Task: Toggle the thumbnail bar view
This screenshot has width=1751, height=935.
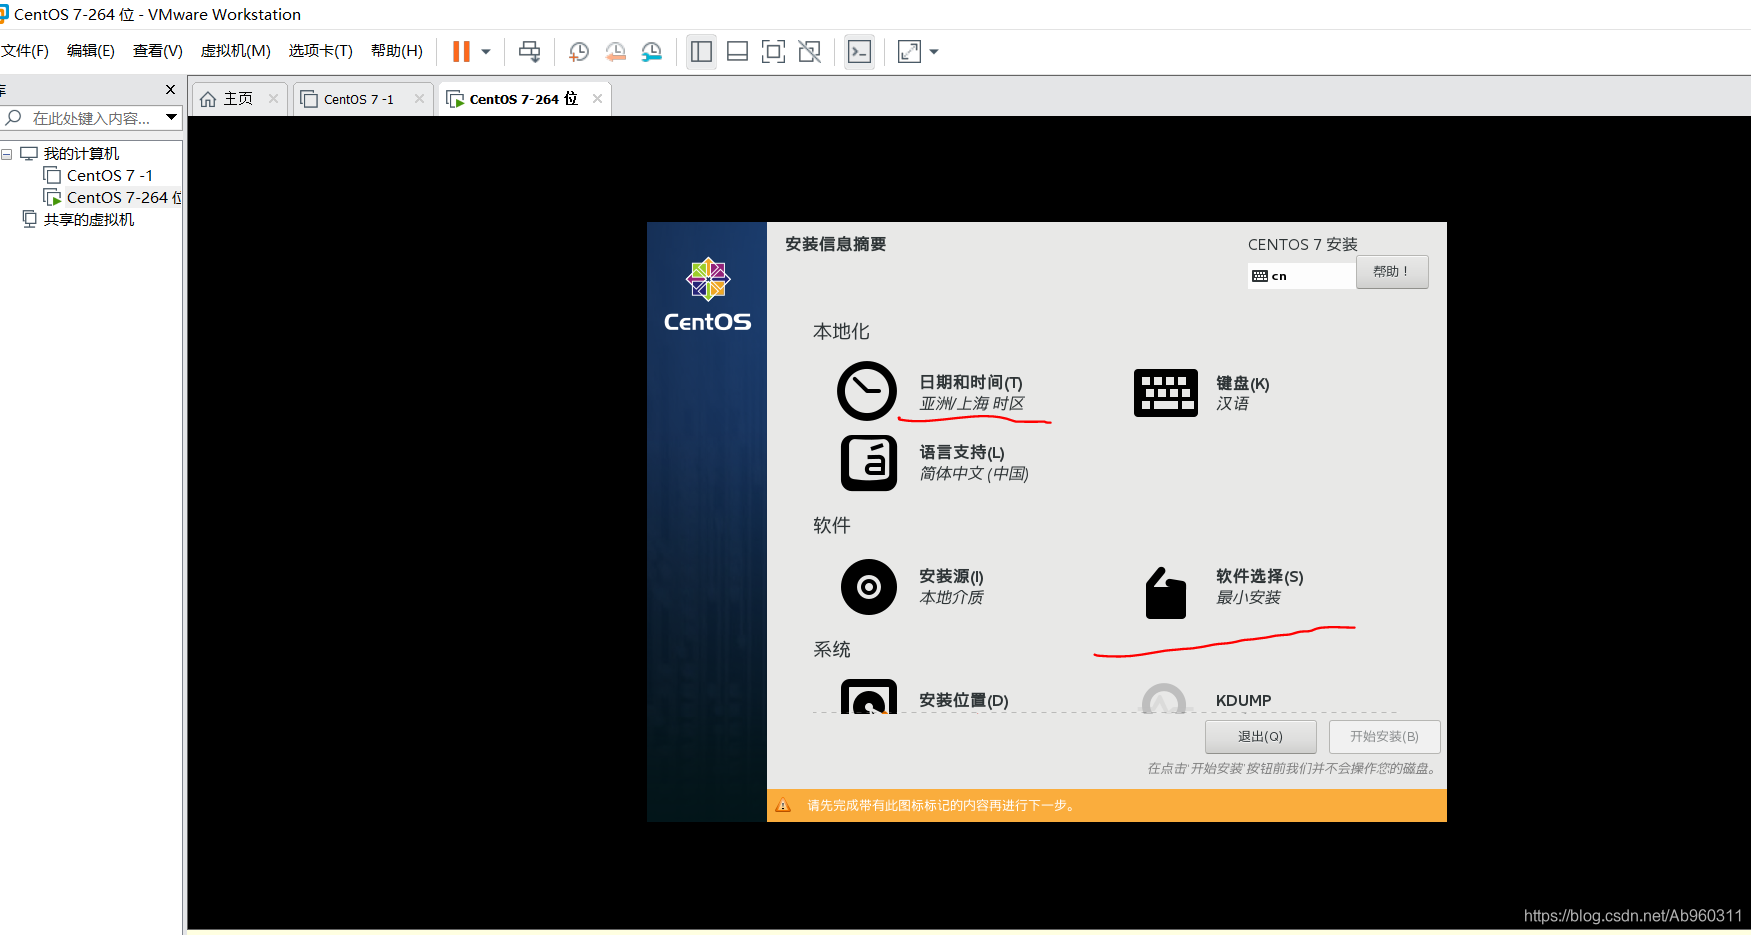Action: [737, 51]
